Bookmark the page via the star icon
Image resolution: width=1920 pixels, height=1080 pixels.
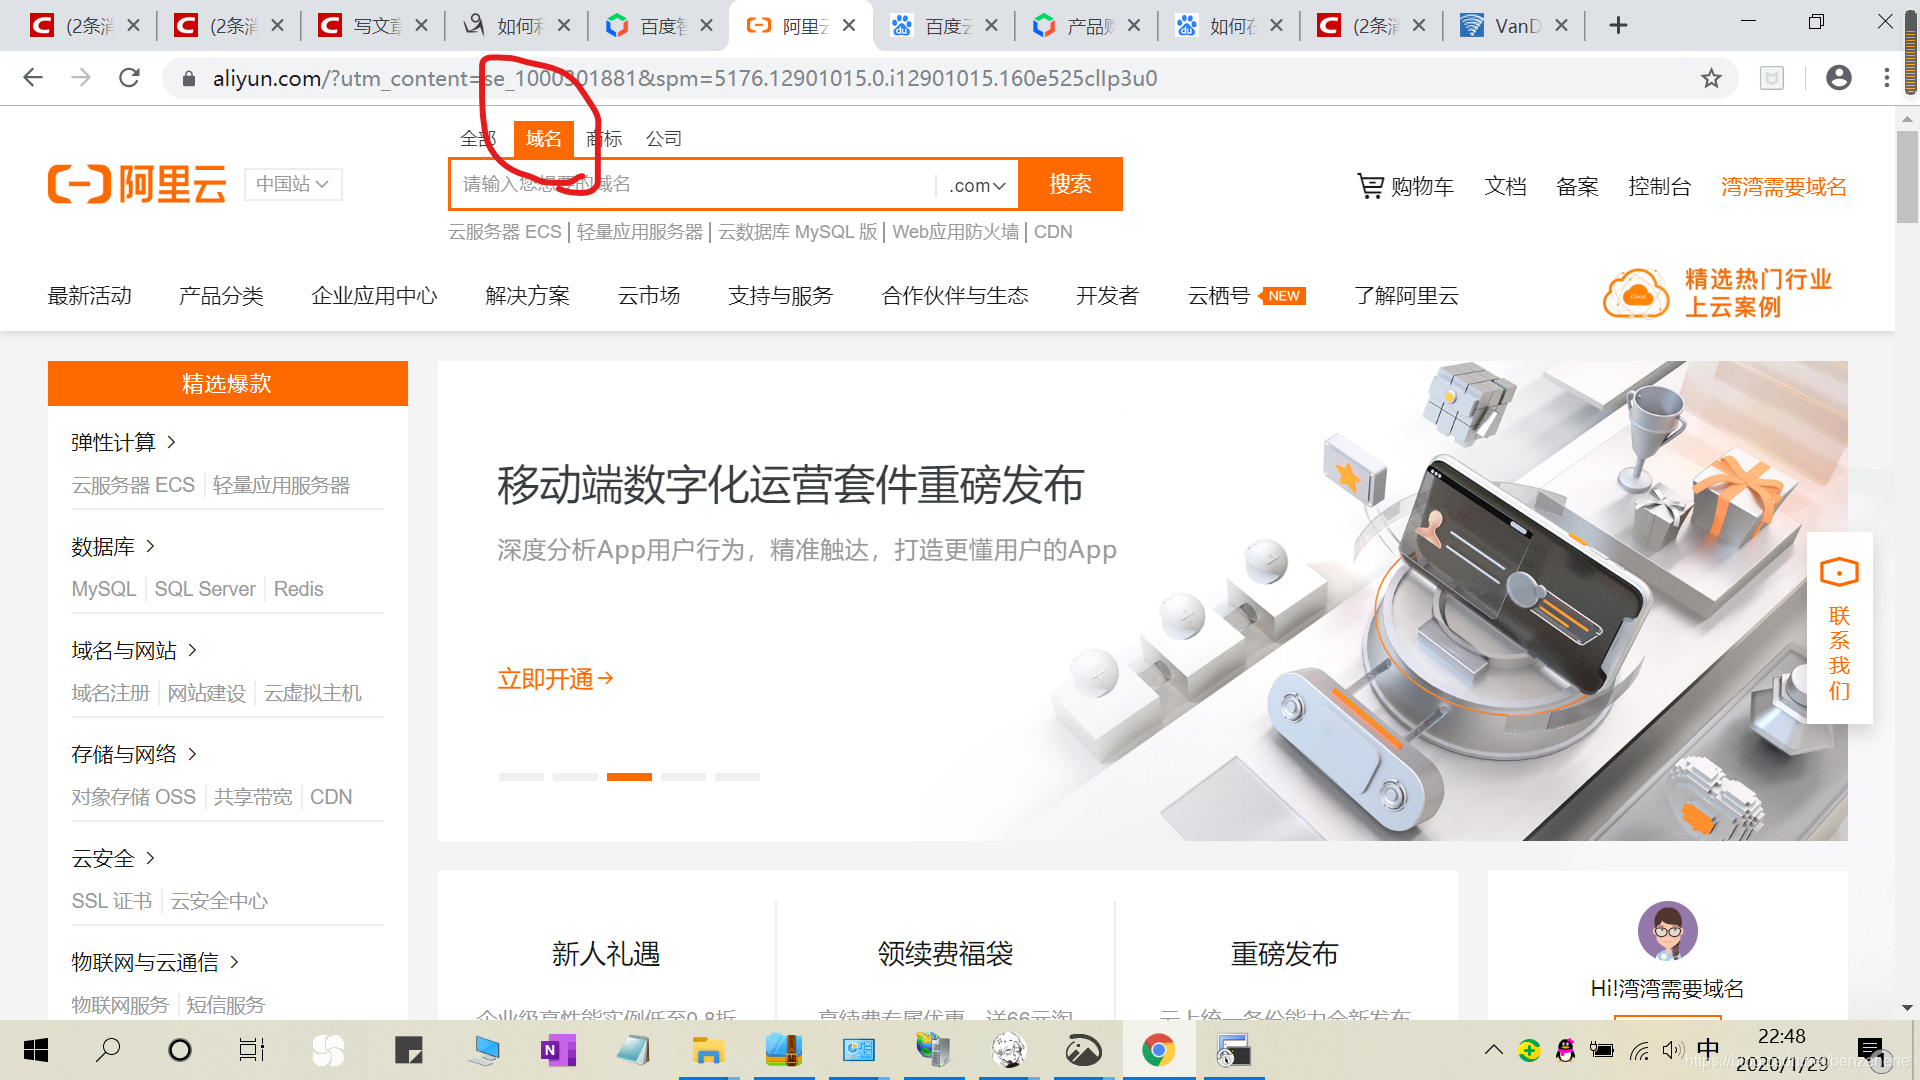click(x=1712, y=78)
